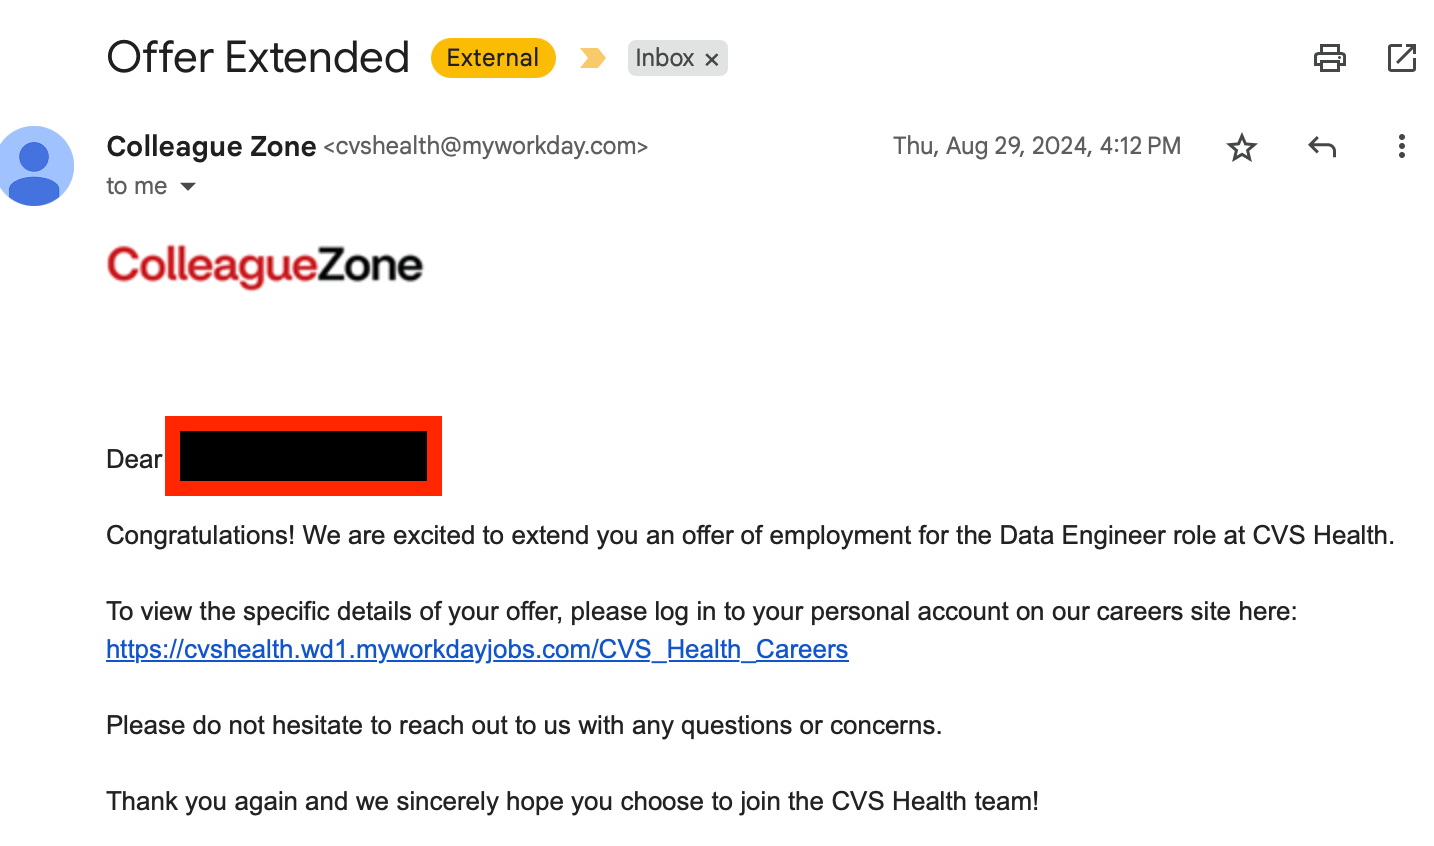Click the "to me" recipient text
This screenshot has width=1434, height=846.
point(136,187)
